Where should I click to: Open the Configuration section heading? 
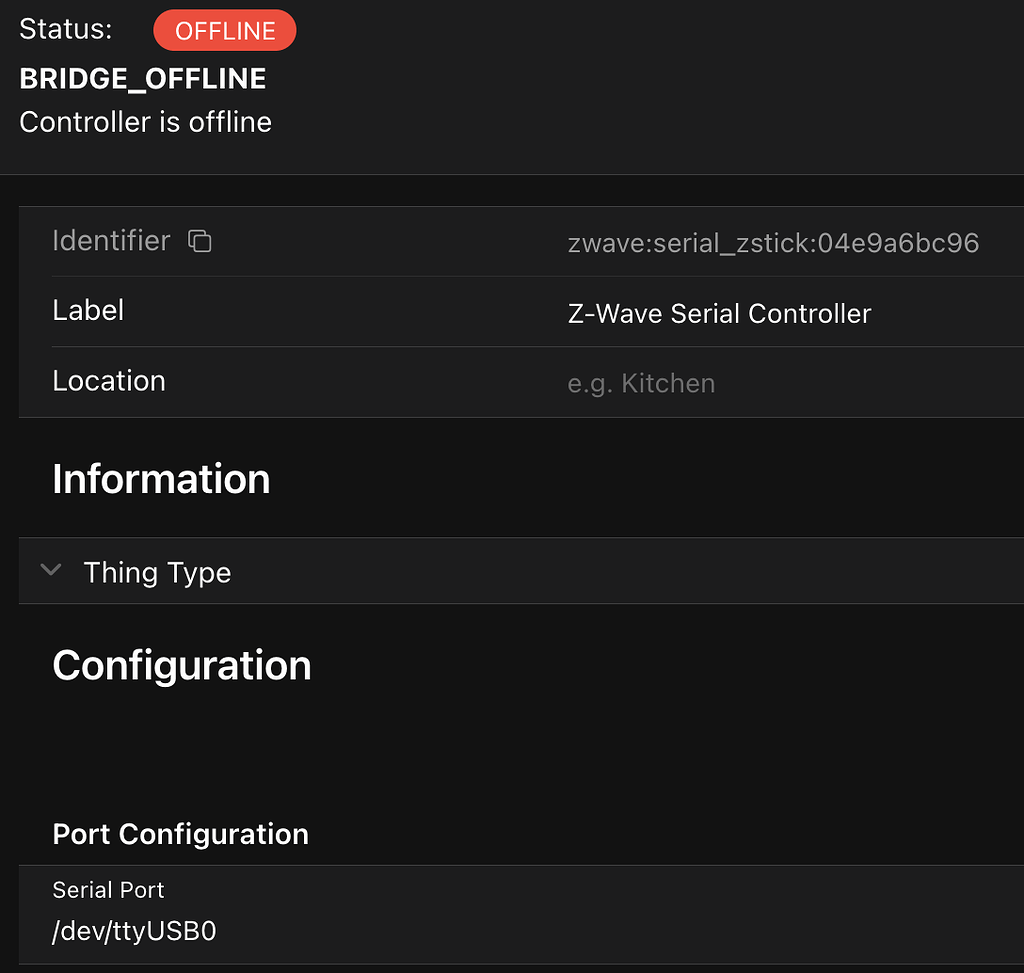click(x=181, y=664)
